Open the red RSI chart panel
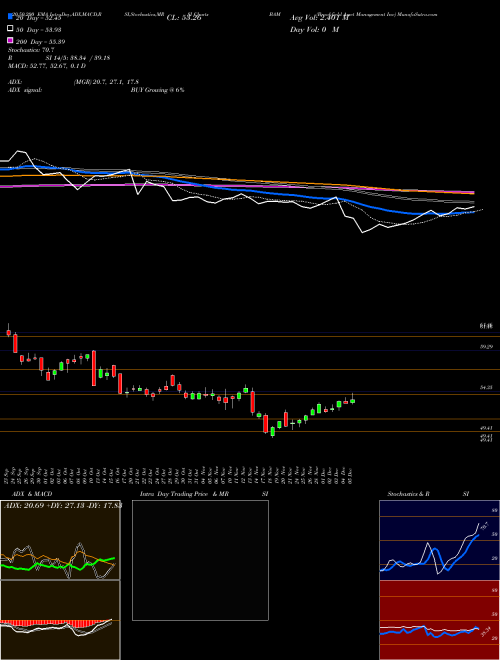The height and width of the screenshot is (660, 500). pos(439,620)
